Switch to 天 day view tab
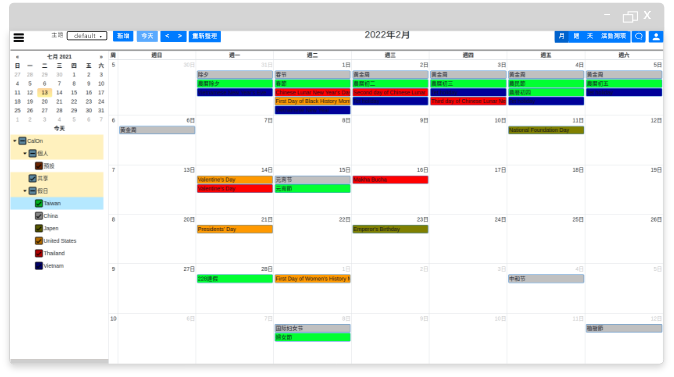Image resolution: width=674 pixels, height=377 pixels. (x=590, y=37)
